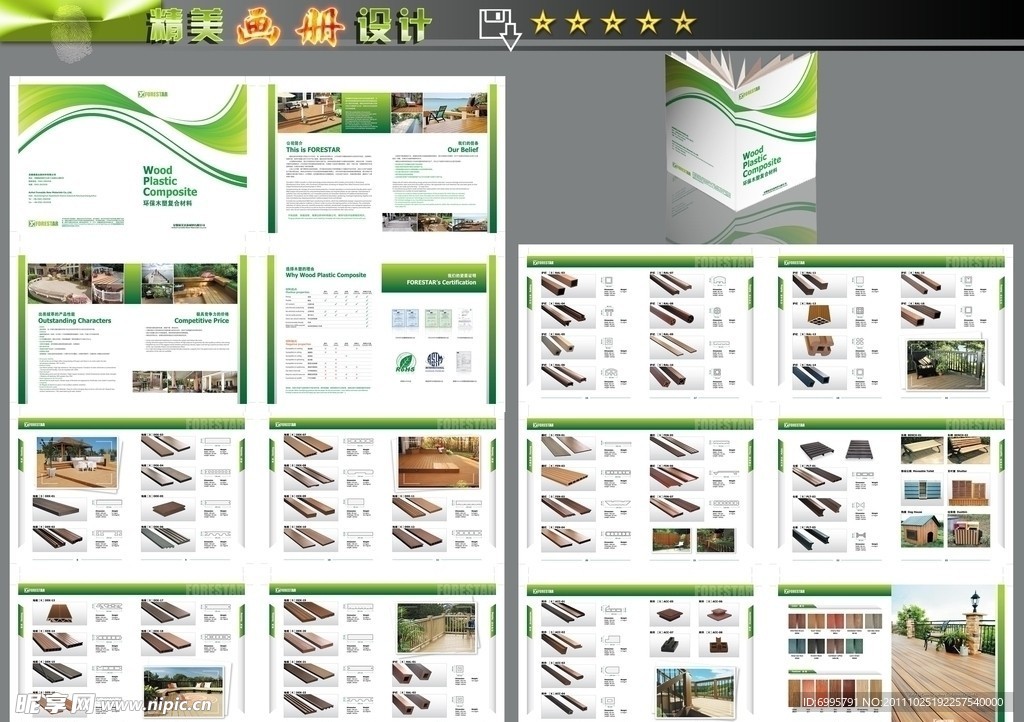Click the first gold star rating
Screen dimensions: 1024x722
(543, 22)
